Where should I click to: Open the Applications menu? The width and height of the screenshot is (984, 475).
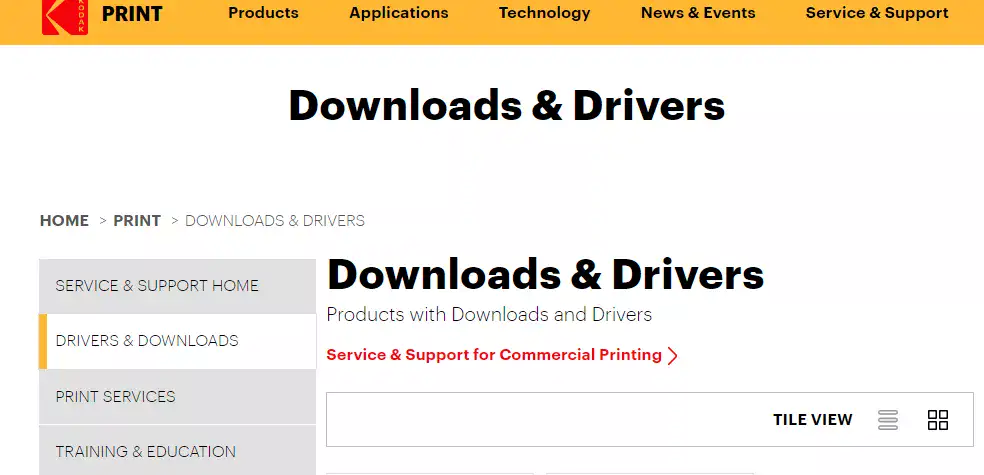399,13
